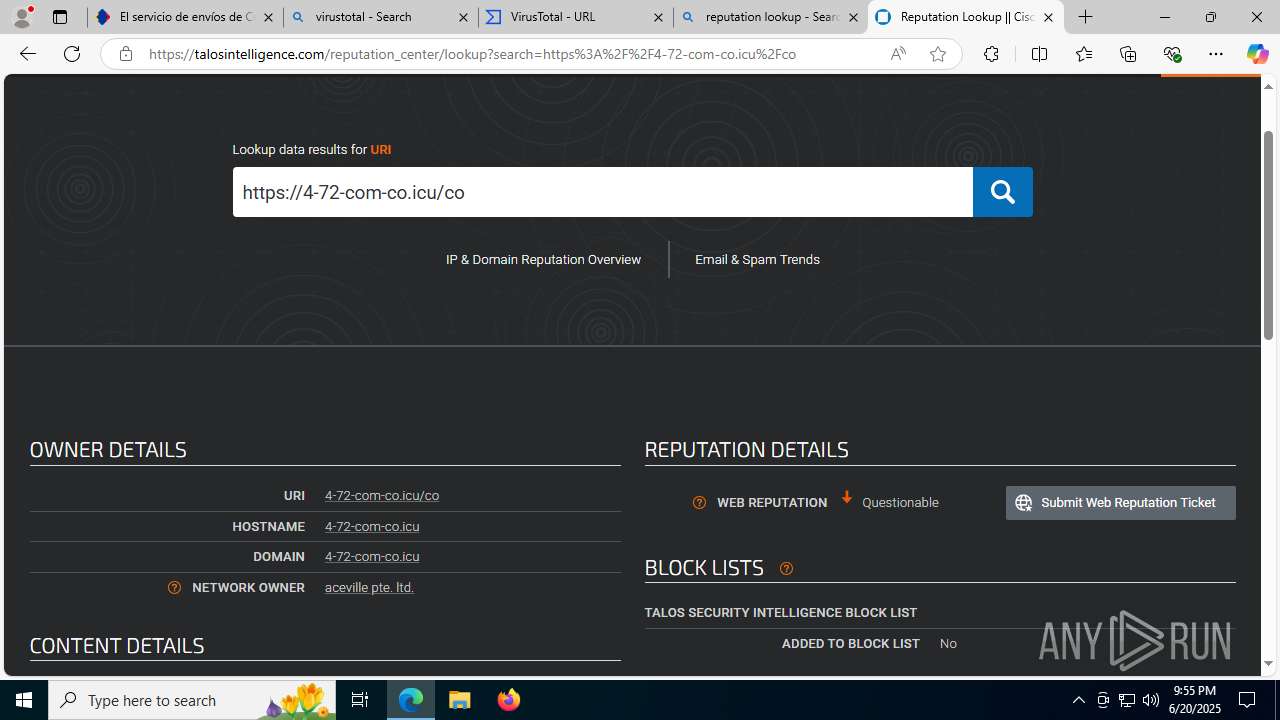
Task: Open the 4-72-com-co.icu/co URI link
Action: tap(382, 496)
